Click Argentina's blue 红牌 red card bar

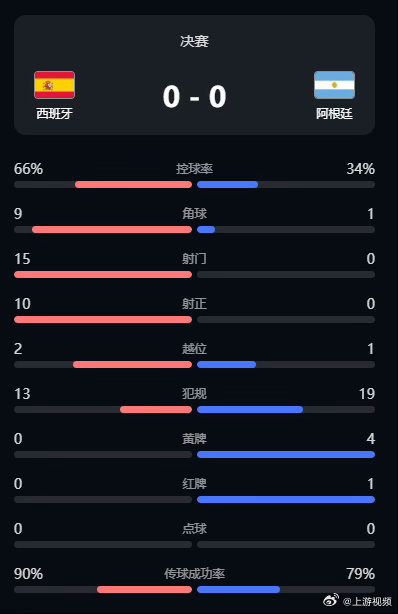coord(286,500)
